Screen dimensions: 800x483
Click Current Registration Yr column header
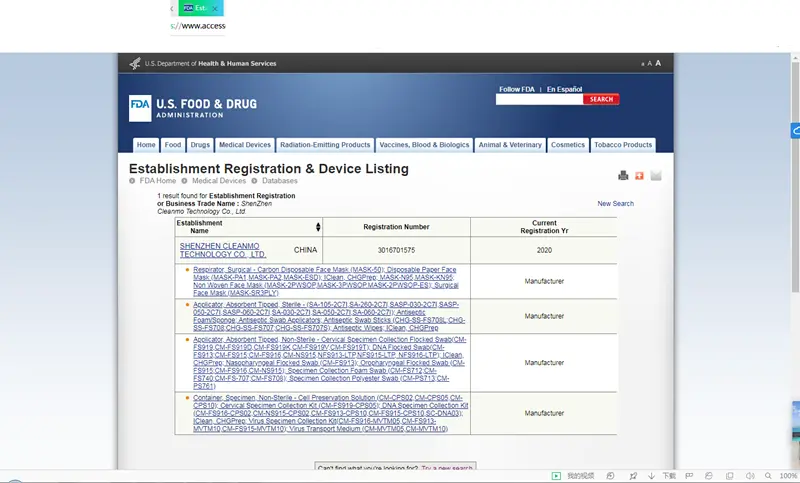544,227
